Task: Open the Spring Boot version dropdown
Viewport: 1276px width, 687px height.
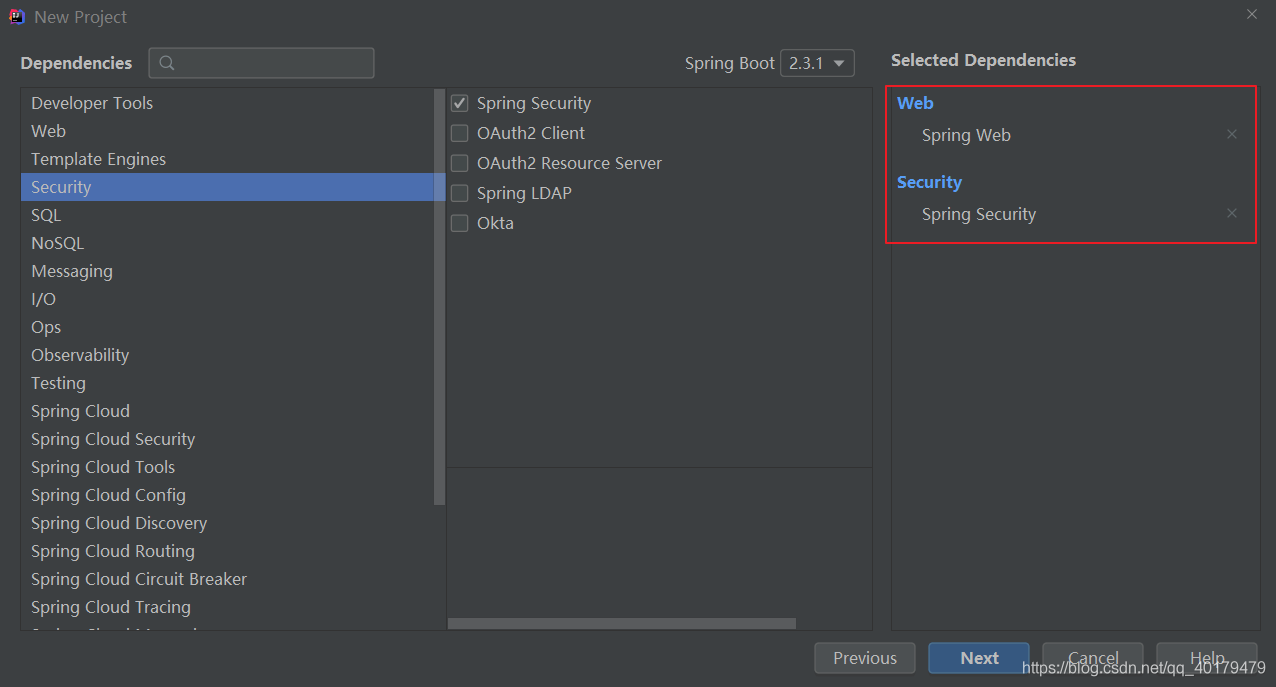Action: [817, 63]
